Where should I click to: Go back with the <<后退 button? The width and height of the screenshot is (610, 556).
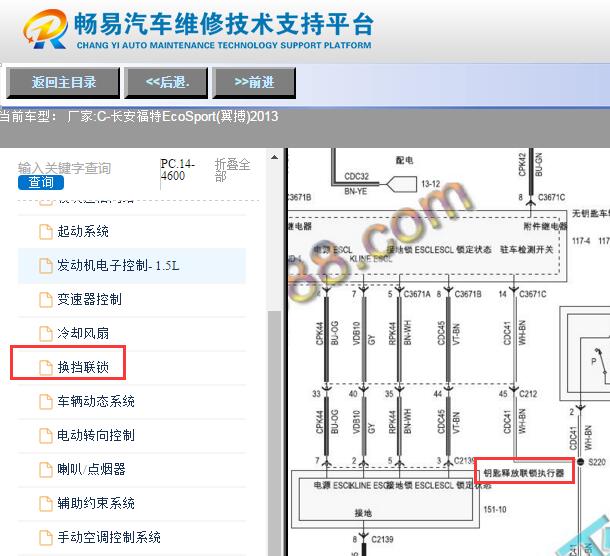coord(166,82)
